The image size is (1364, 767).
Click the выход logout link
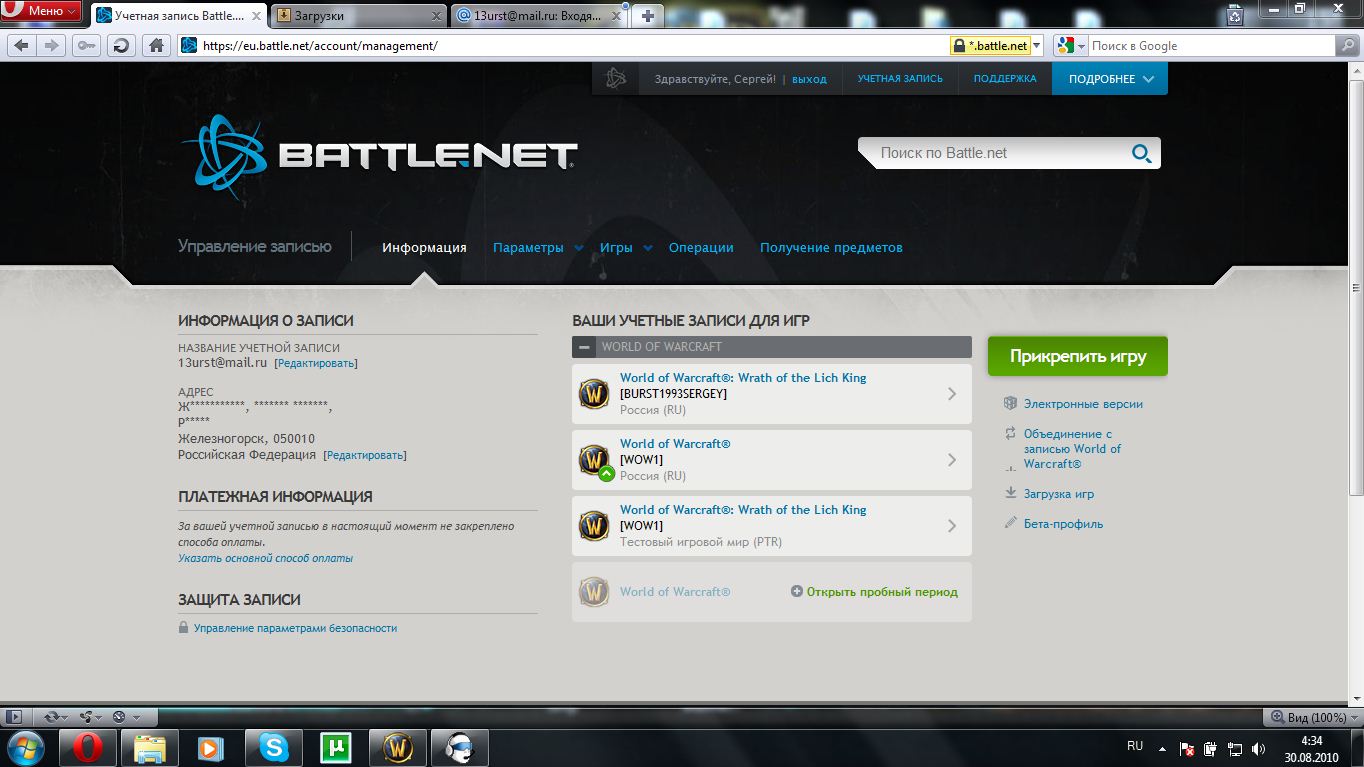pos(809,79)
